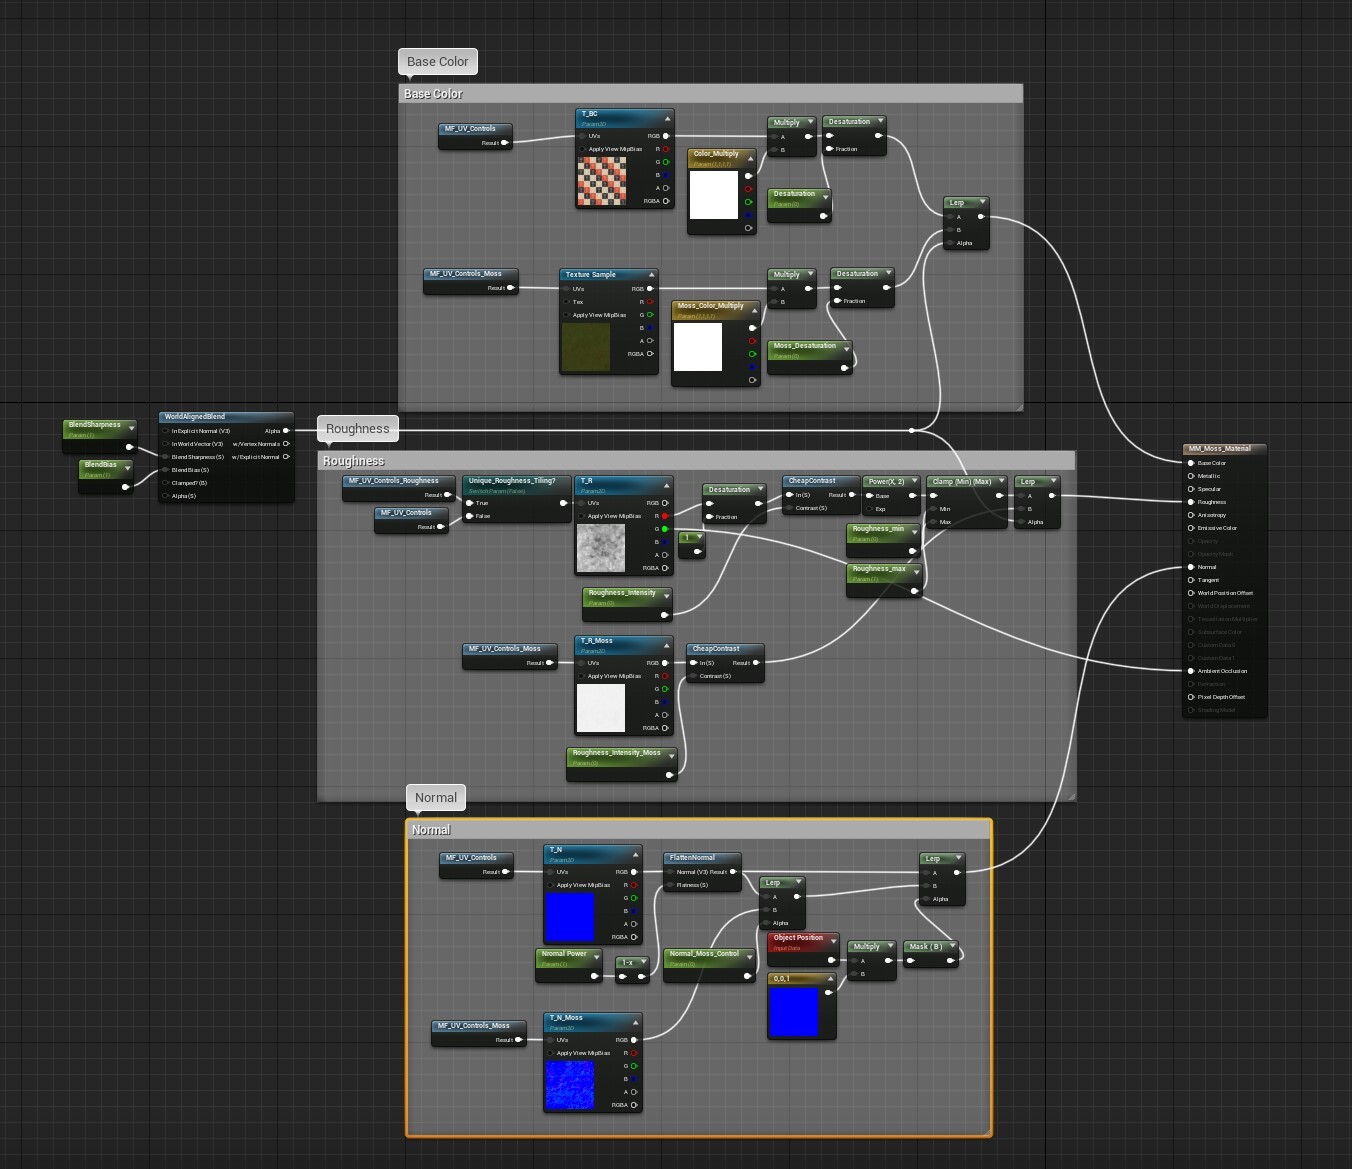The width and height of the screenshot is (1352, 1169).
Task: Click the Specular input pin on MM_Moss_Material
Action: (x=1190, y=489)
